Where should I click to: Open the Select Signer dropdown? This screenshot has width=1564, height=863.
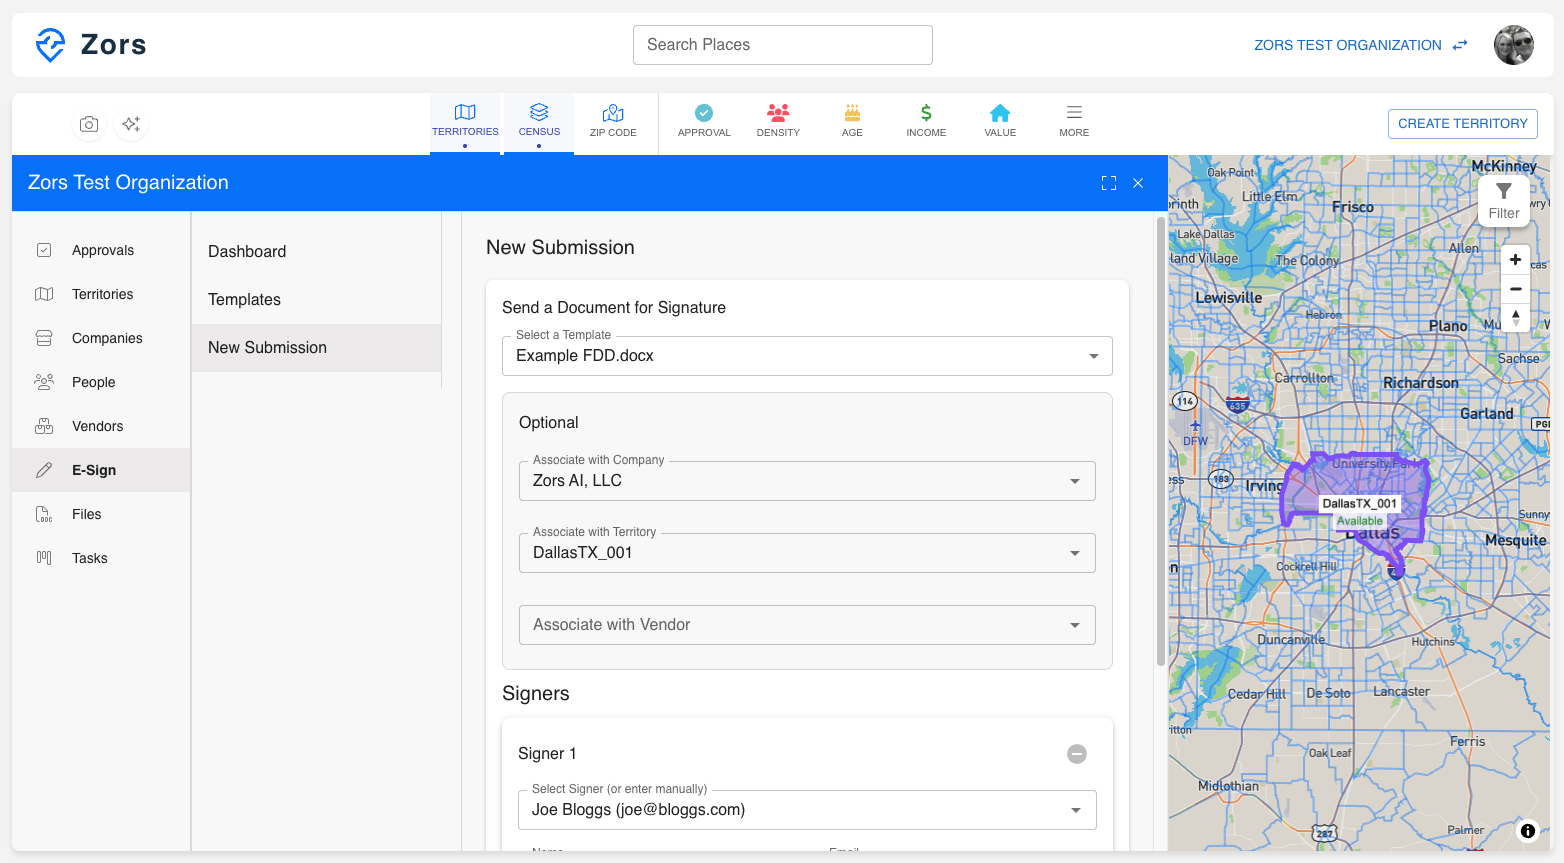coord(806,810)
